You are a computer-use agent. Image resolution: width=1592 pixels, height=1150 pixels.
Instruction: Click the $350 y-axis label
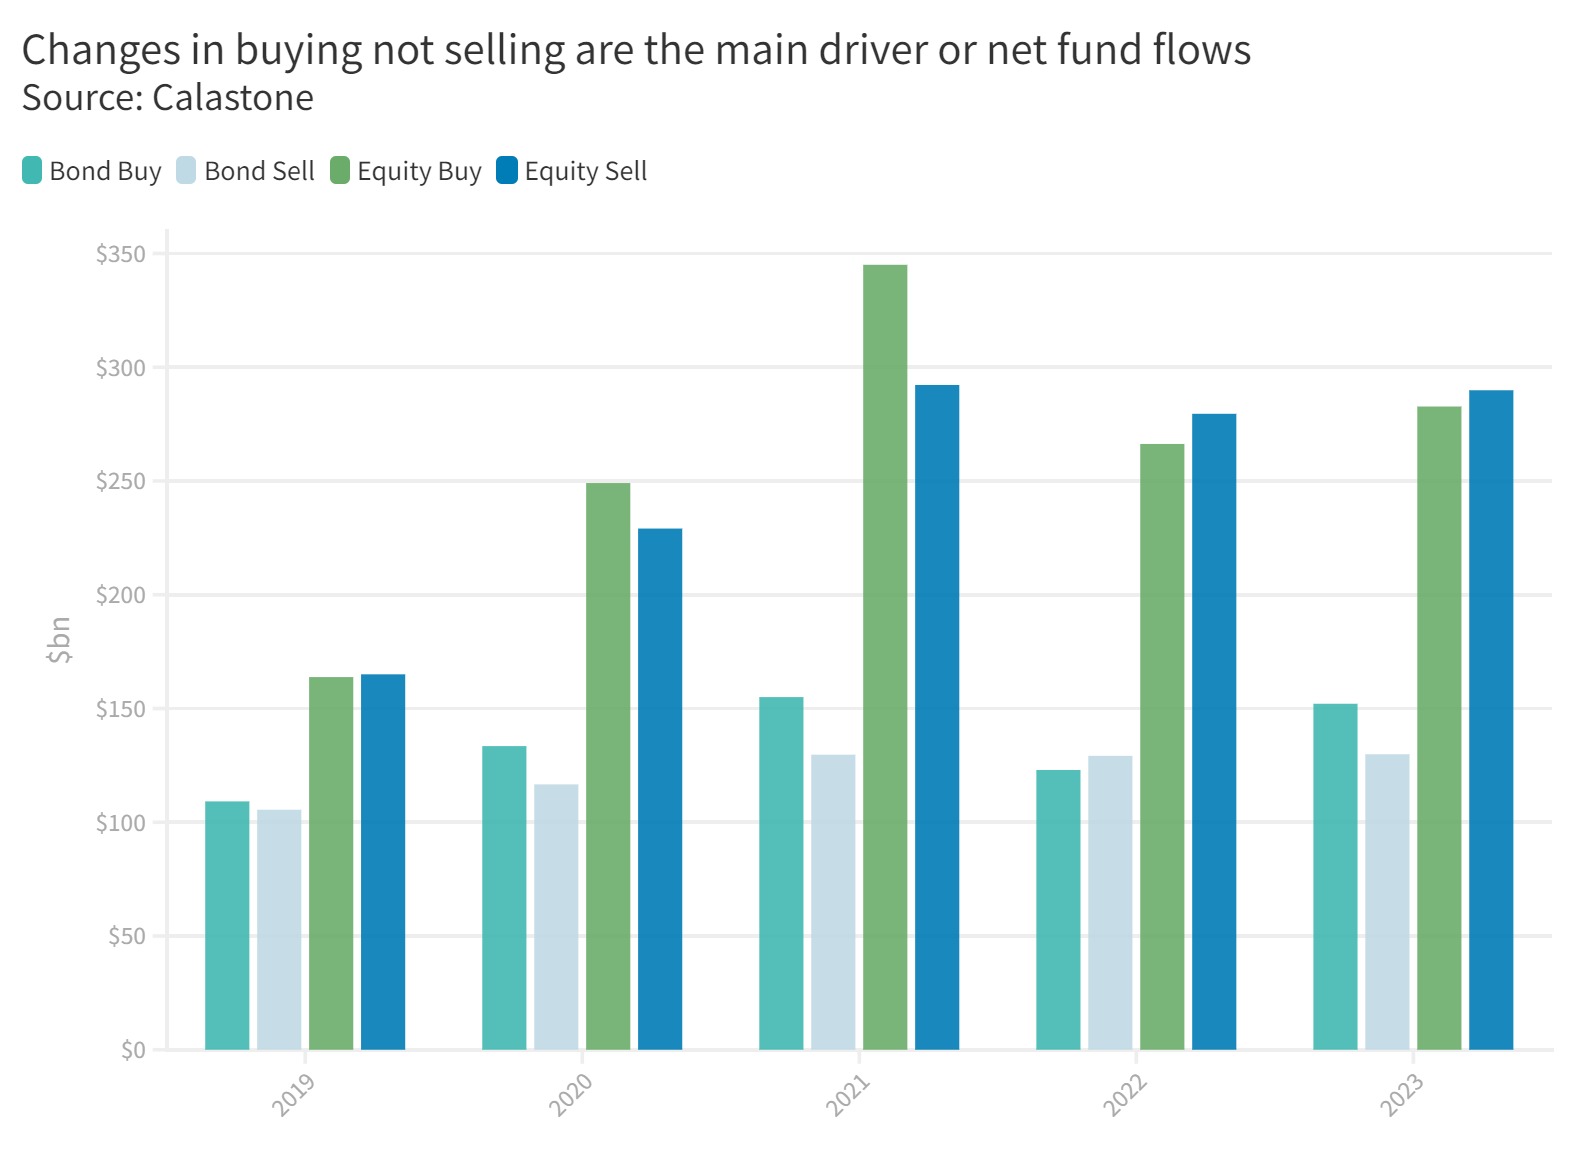tap(121, 254)
